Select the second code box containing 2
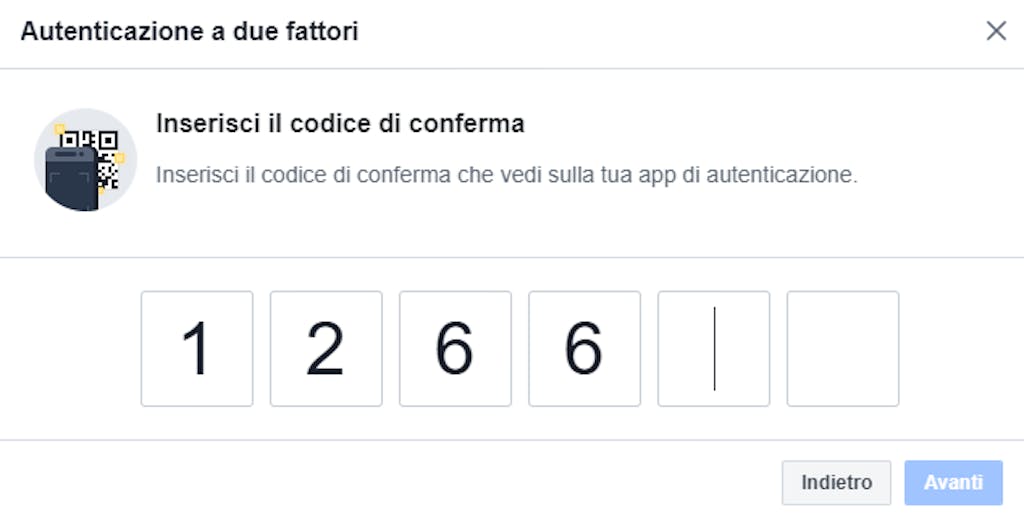 coord(326,349)
